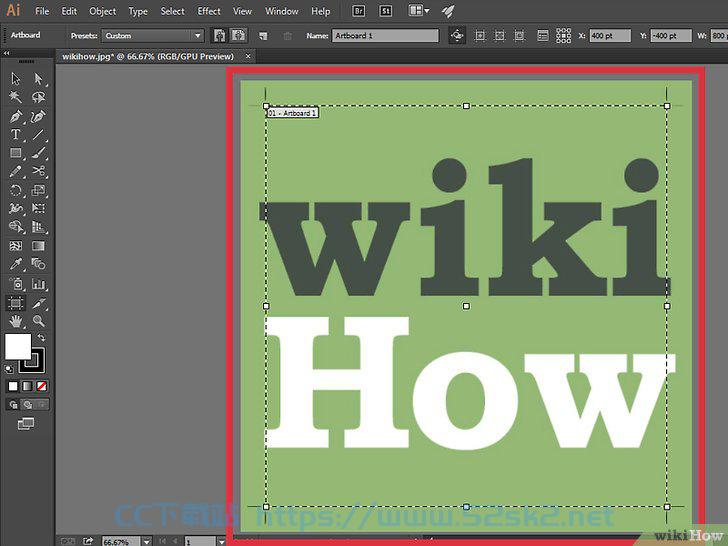Viewport: 728px width, 546px height.
Task: Select the Slice tool
Action: (38, 303)
